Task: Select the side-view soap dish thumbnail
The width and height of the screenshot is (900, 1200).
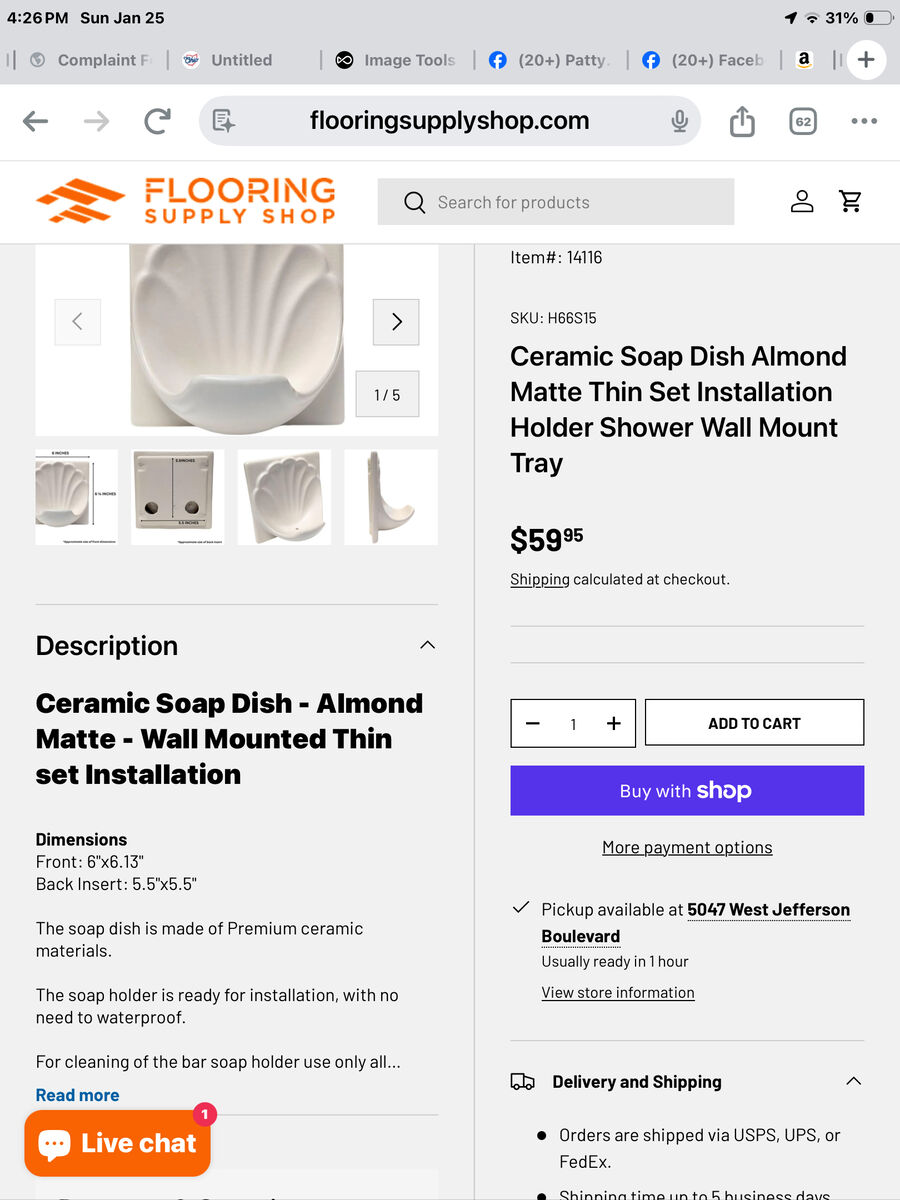Action: (391, 497)
